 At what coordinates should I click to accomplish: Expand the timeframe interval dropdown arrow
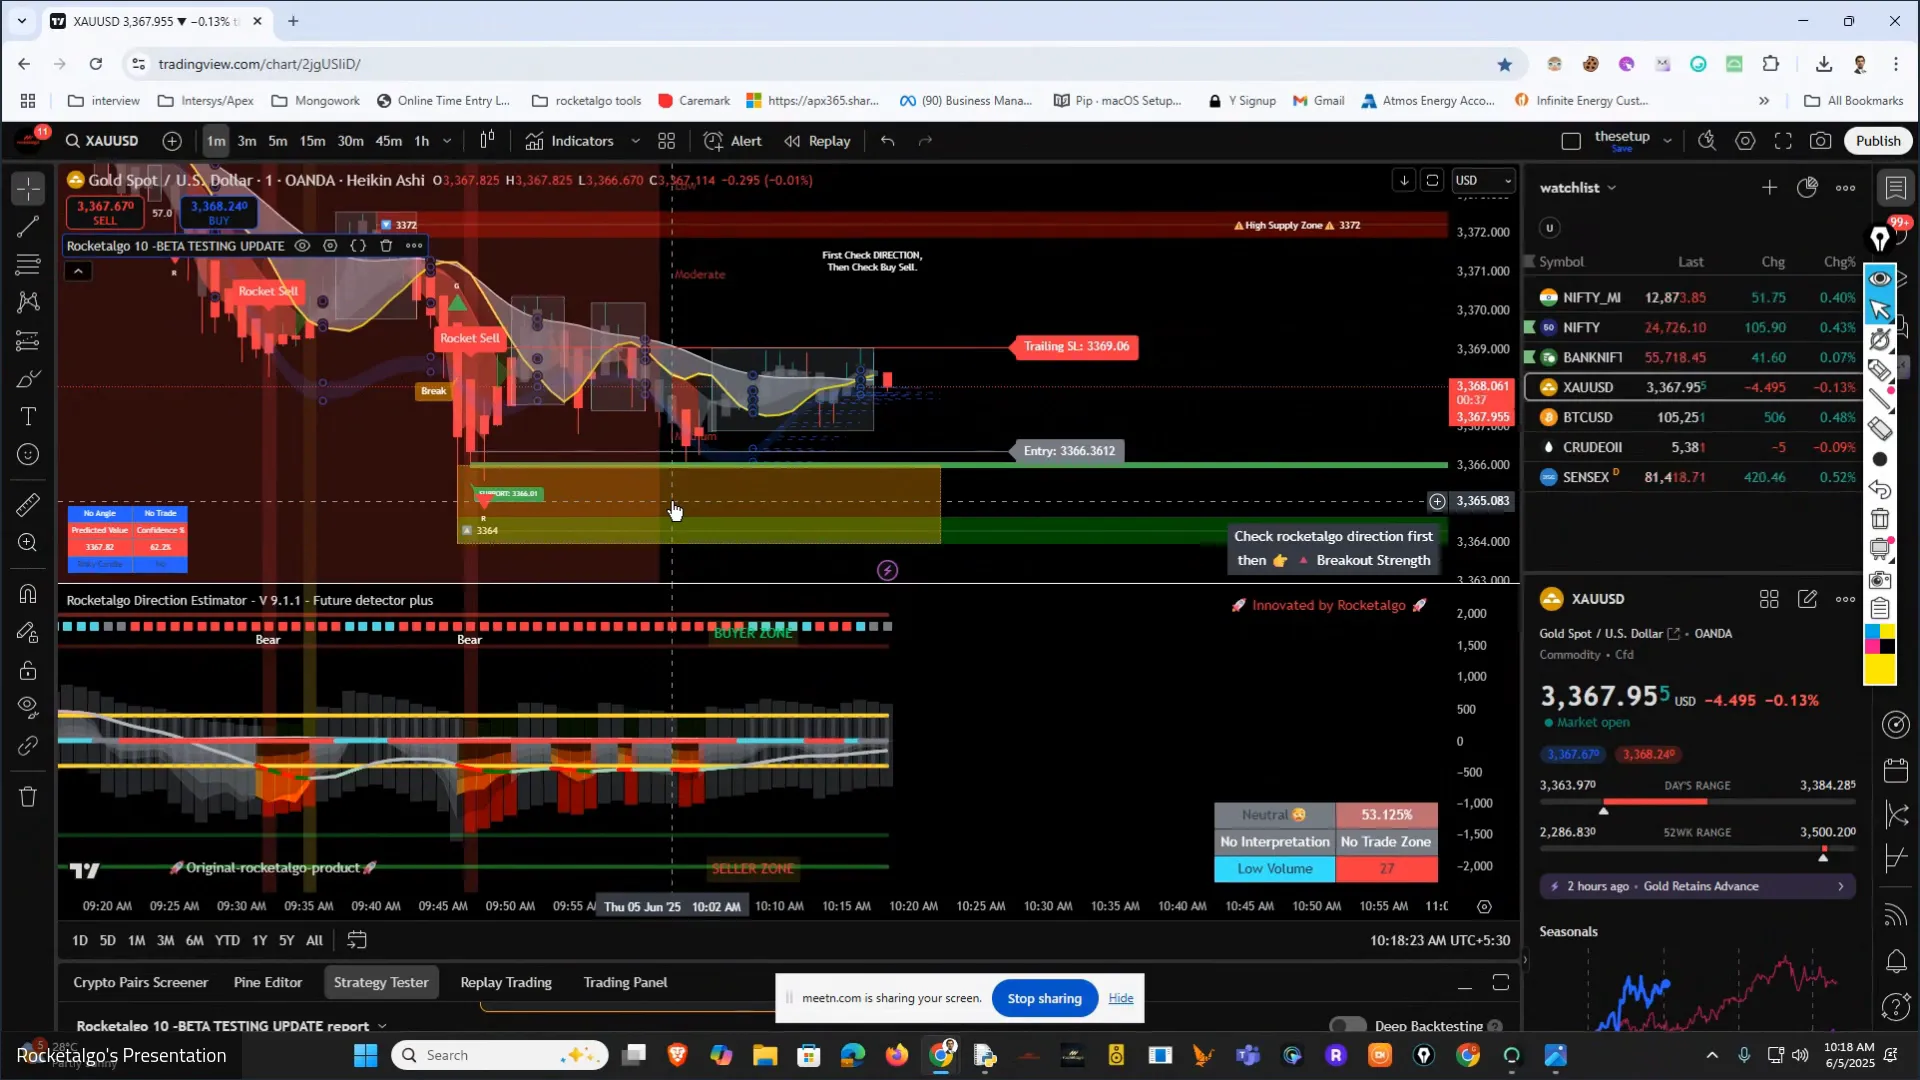(447, 141)
